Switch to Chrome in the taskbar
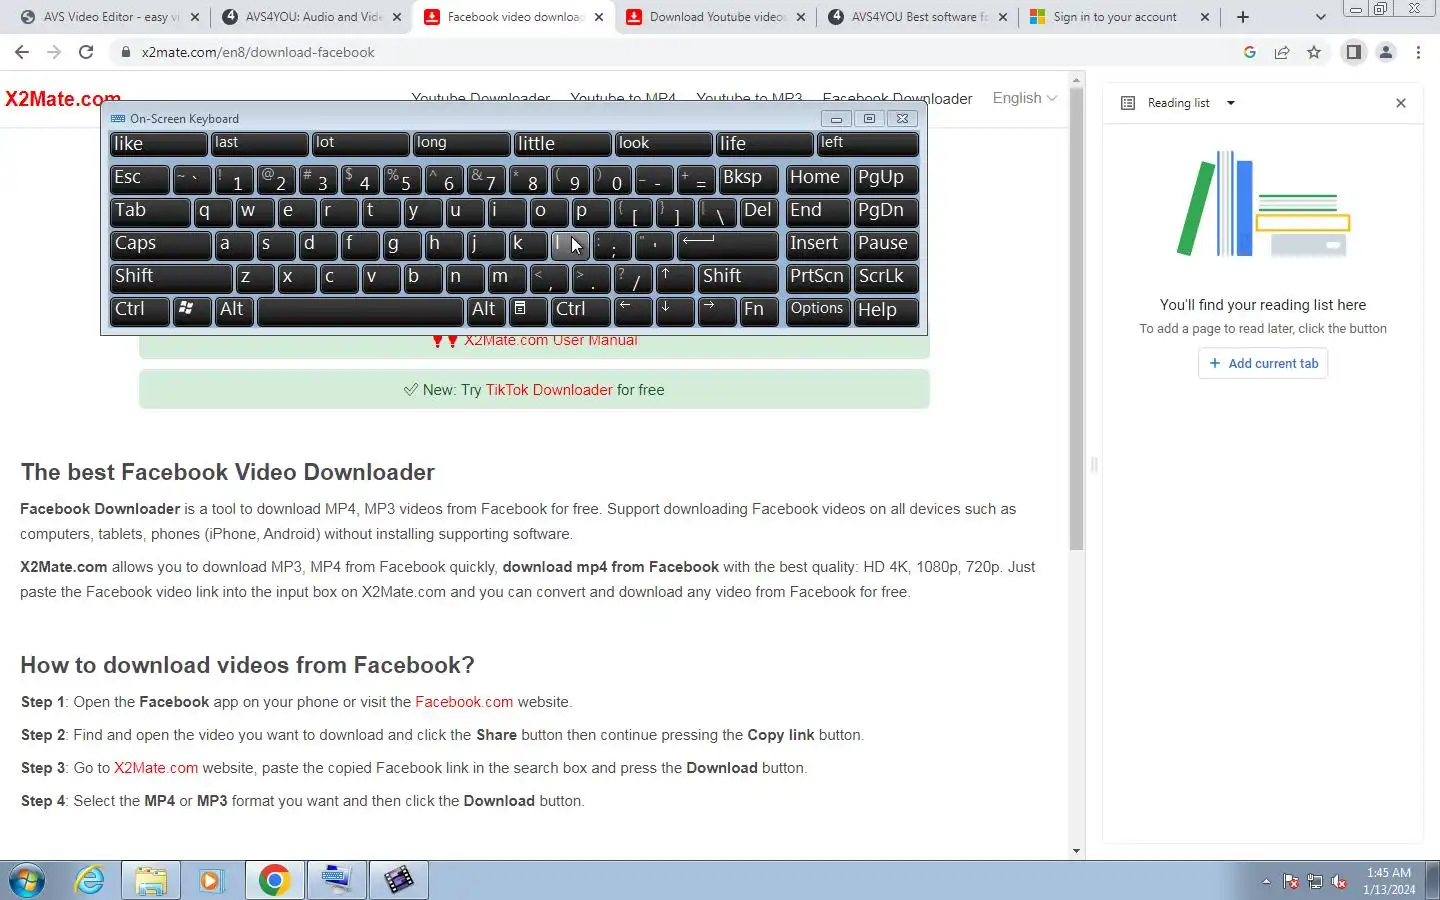1440x900 pixels. point(274,880)
